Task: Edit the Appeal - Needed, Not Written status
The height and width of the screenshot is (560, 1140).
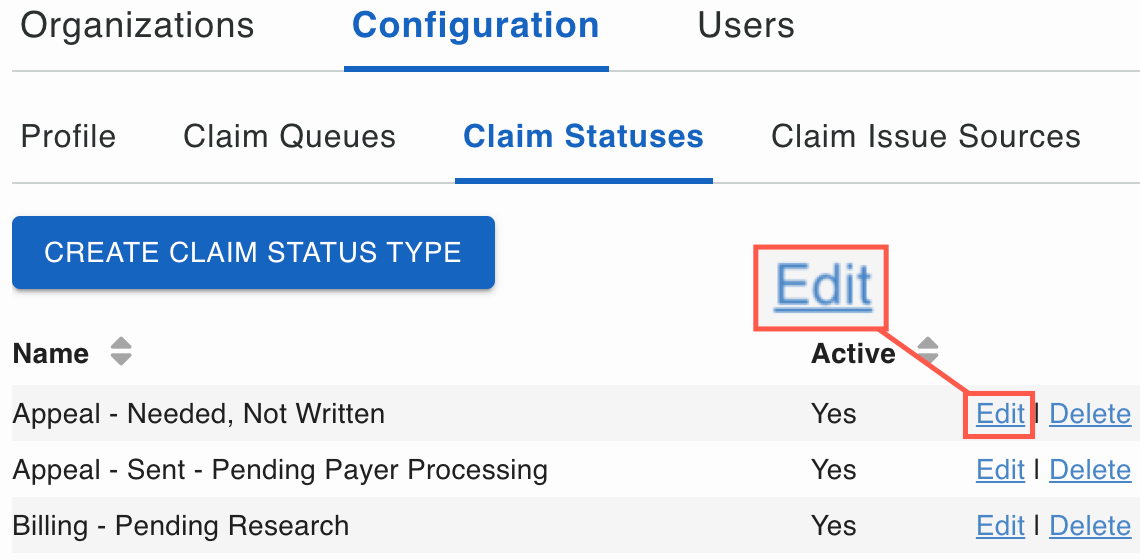Action: point(1000,413)
